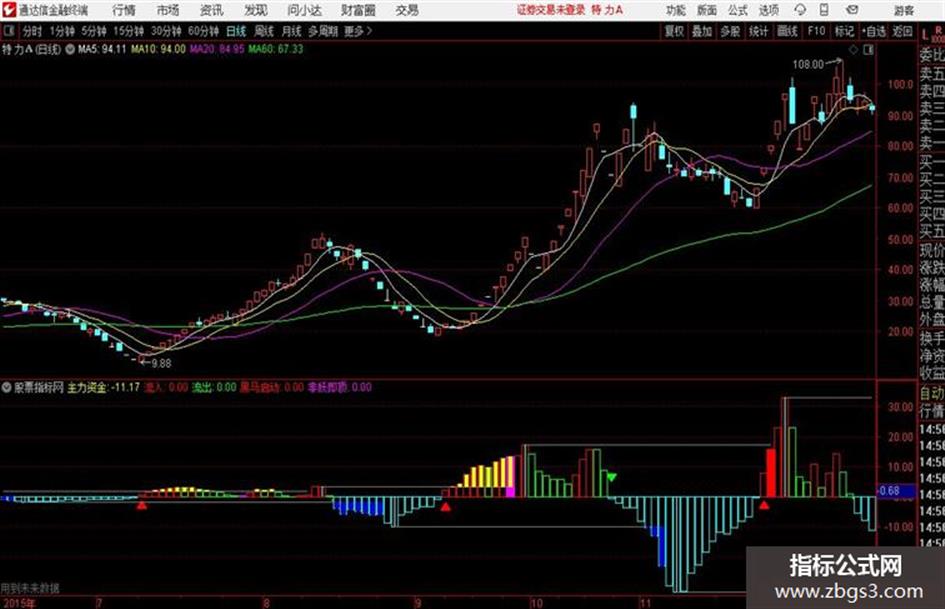The width and height of the screenshot is (945, 609).
Task: Switch to 15分钟 period tab
Action: click(x=128, y=31)
